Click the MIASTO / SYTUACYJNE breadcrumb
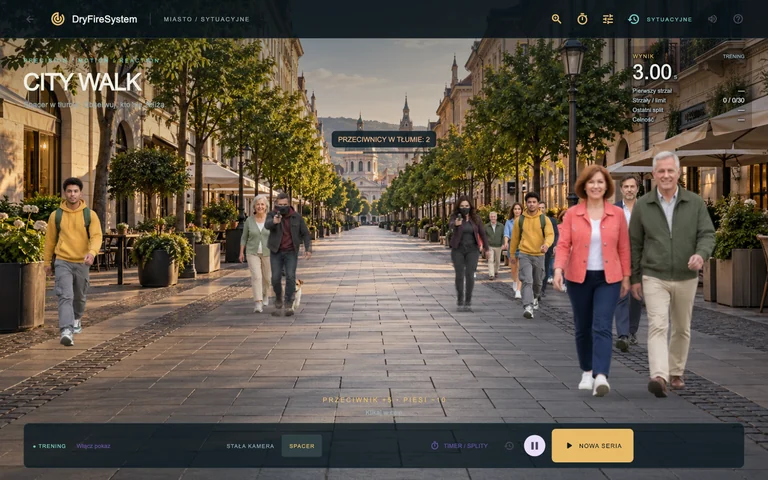Viewport: 768px width, 480px height. coord(206,19)
